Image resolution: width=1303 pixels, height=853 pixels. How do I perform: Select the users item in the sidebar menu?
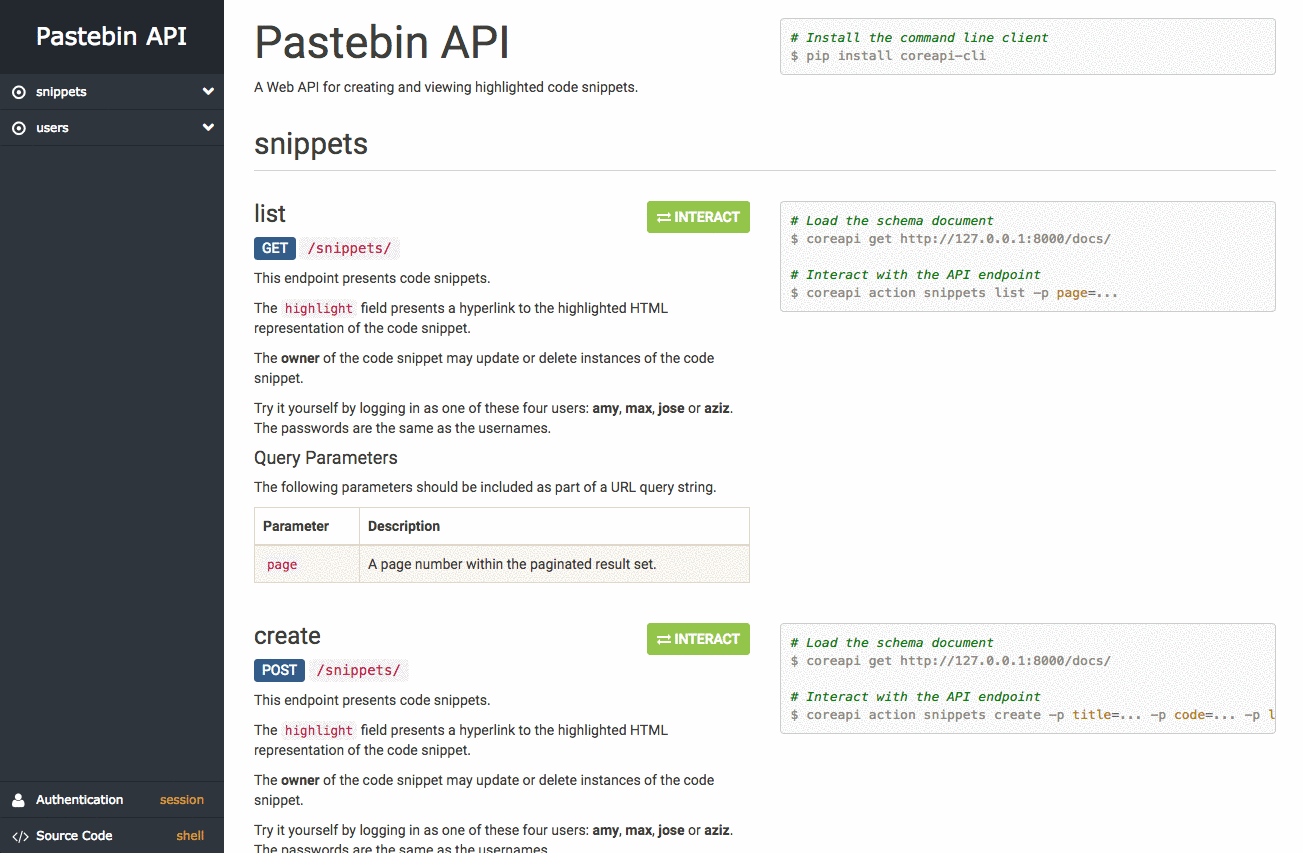coord(55,127)
